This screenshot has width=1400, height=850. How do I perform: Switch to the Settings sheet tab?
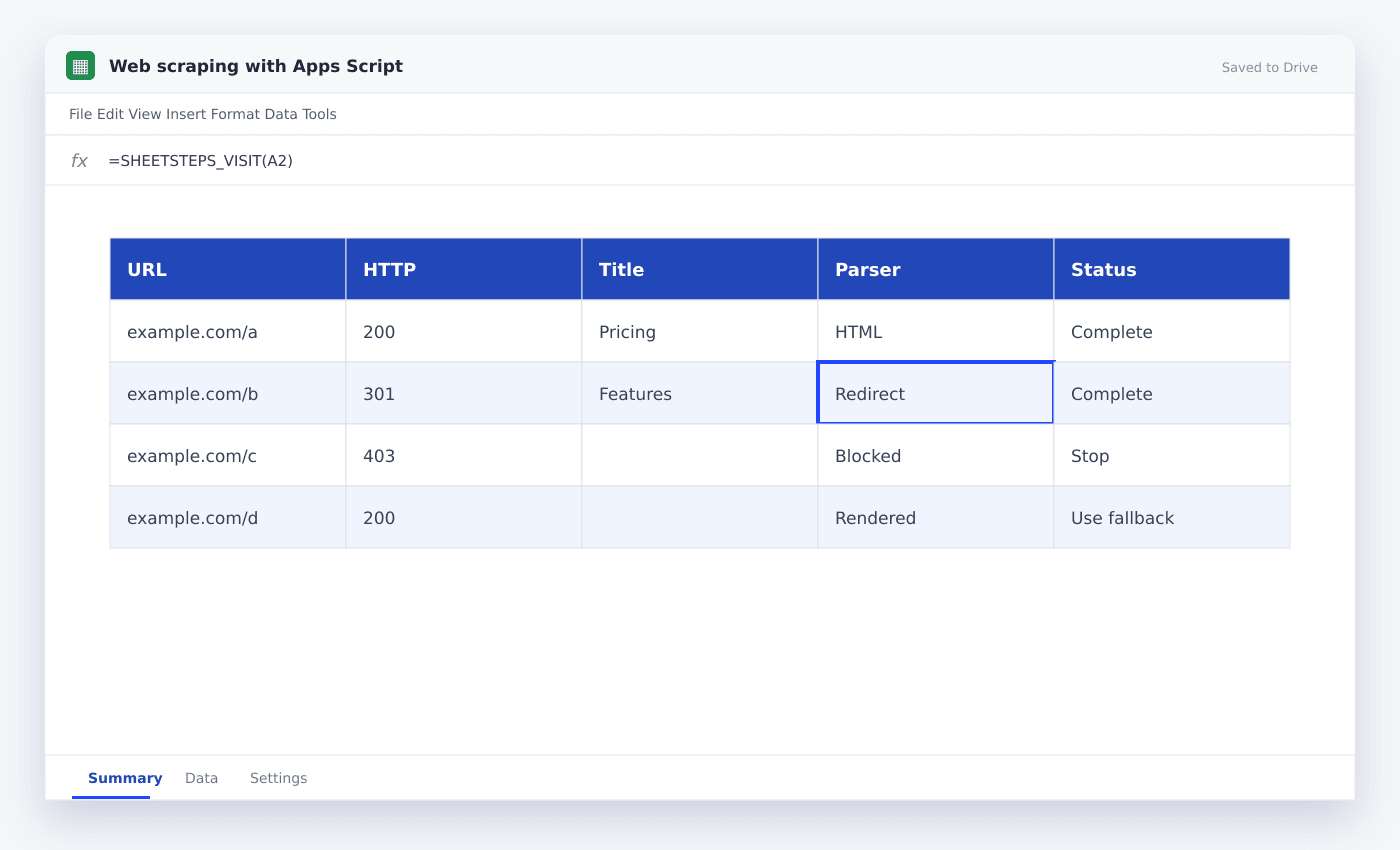(x=278, y=778)
